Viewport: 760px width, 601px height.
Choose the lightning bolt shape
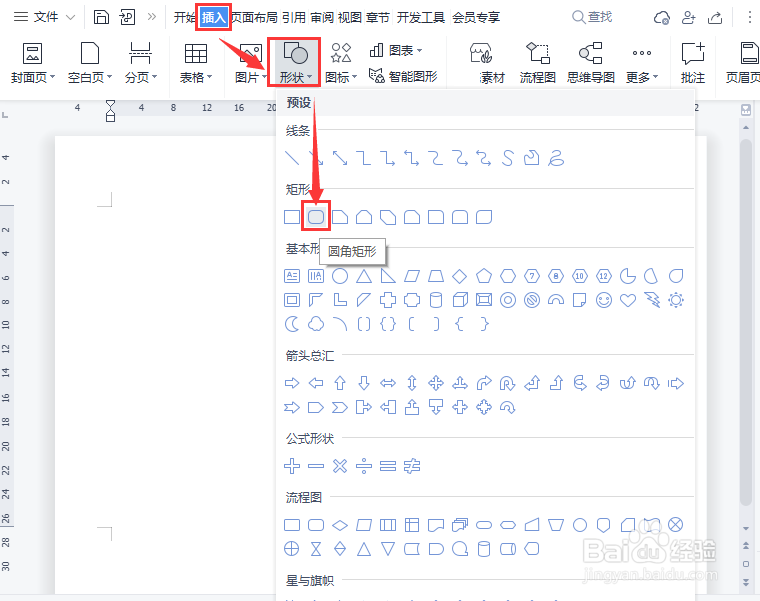pyautogui.click(x=652, y=300)
